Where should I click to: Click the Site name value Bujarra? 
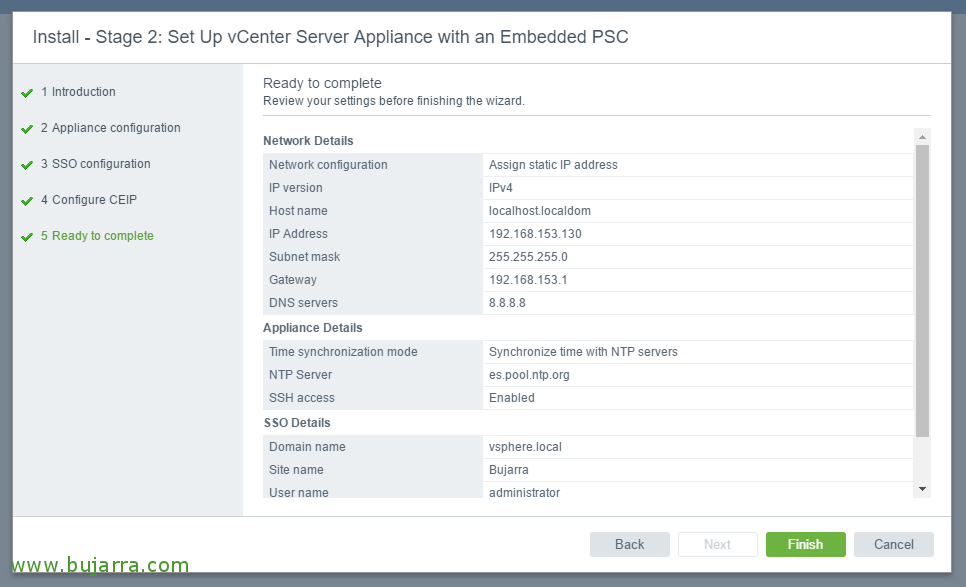coord(509,470)
